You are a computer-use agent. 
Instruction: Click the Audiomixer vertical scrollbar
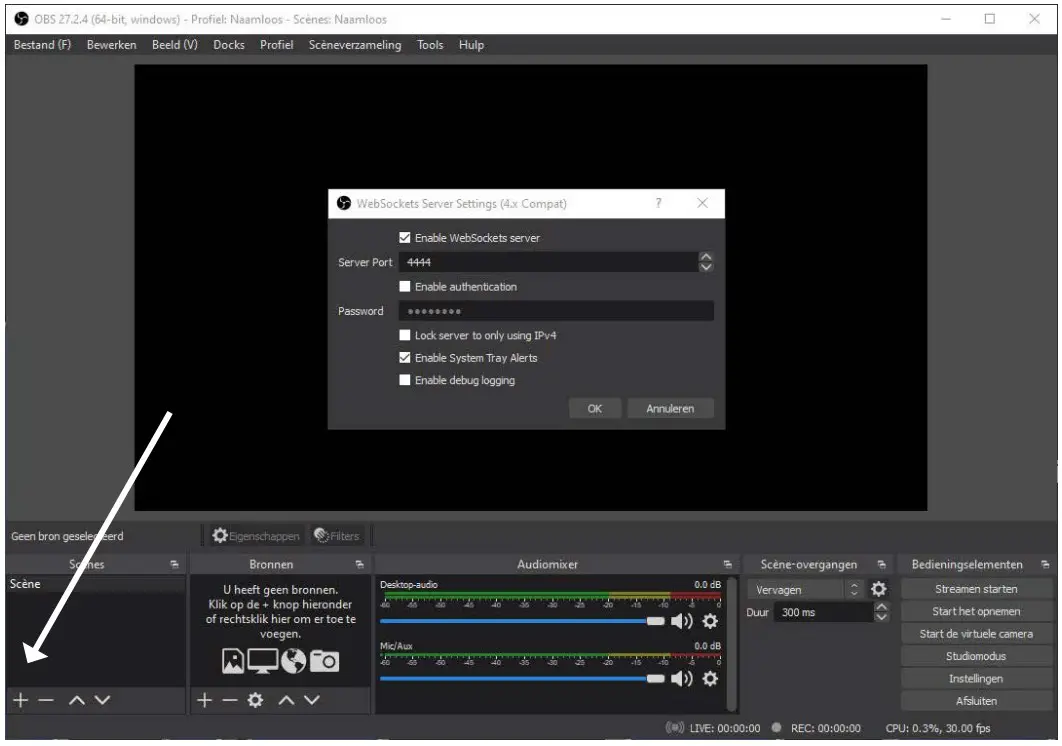[x=731, y=644]
